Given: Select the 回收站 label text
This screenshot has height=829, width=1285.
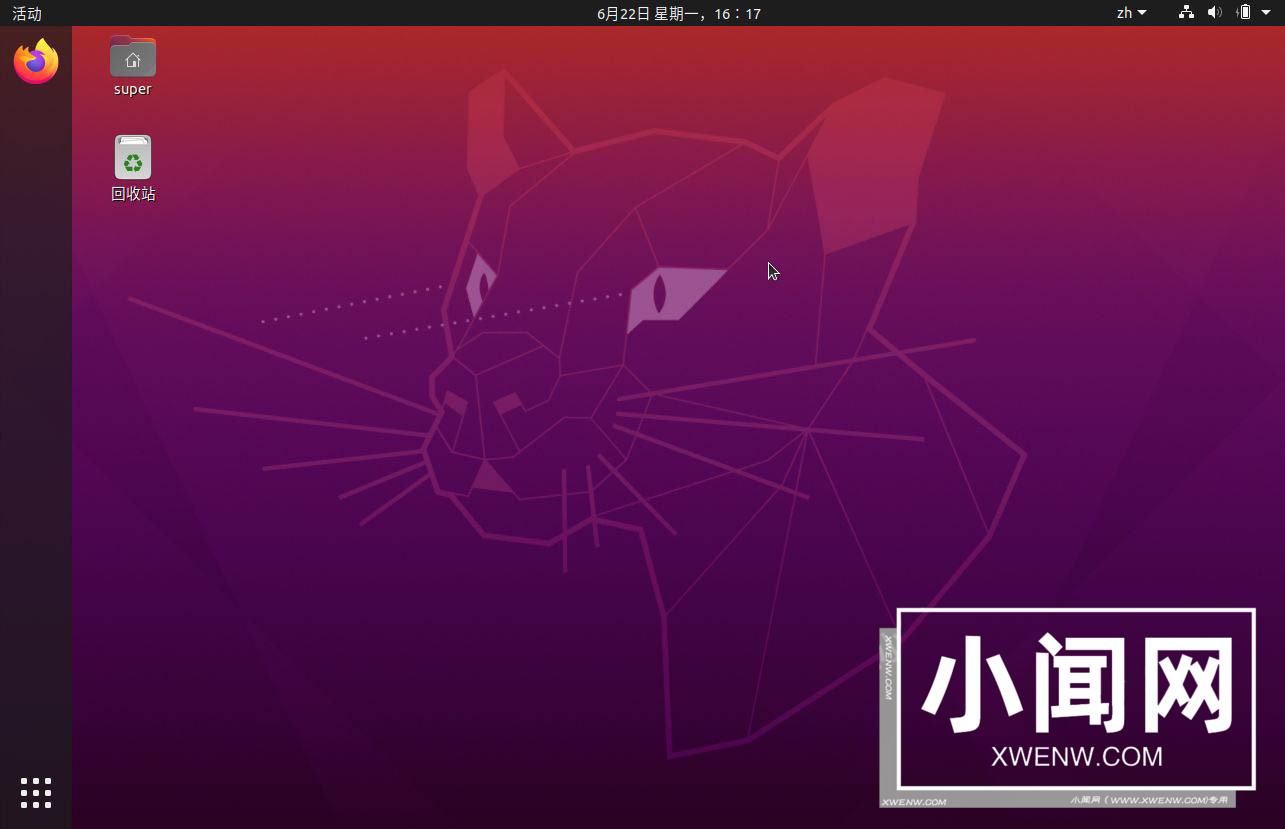Looking at the screenshot, I should coord(133,194).
